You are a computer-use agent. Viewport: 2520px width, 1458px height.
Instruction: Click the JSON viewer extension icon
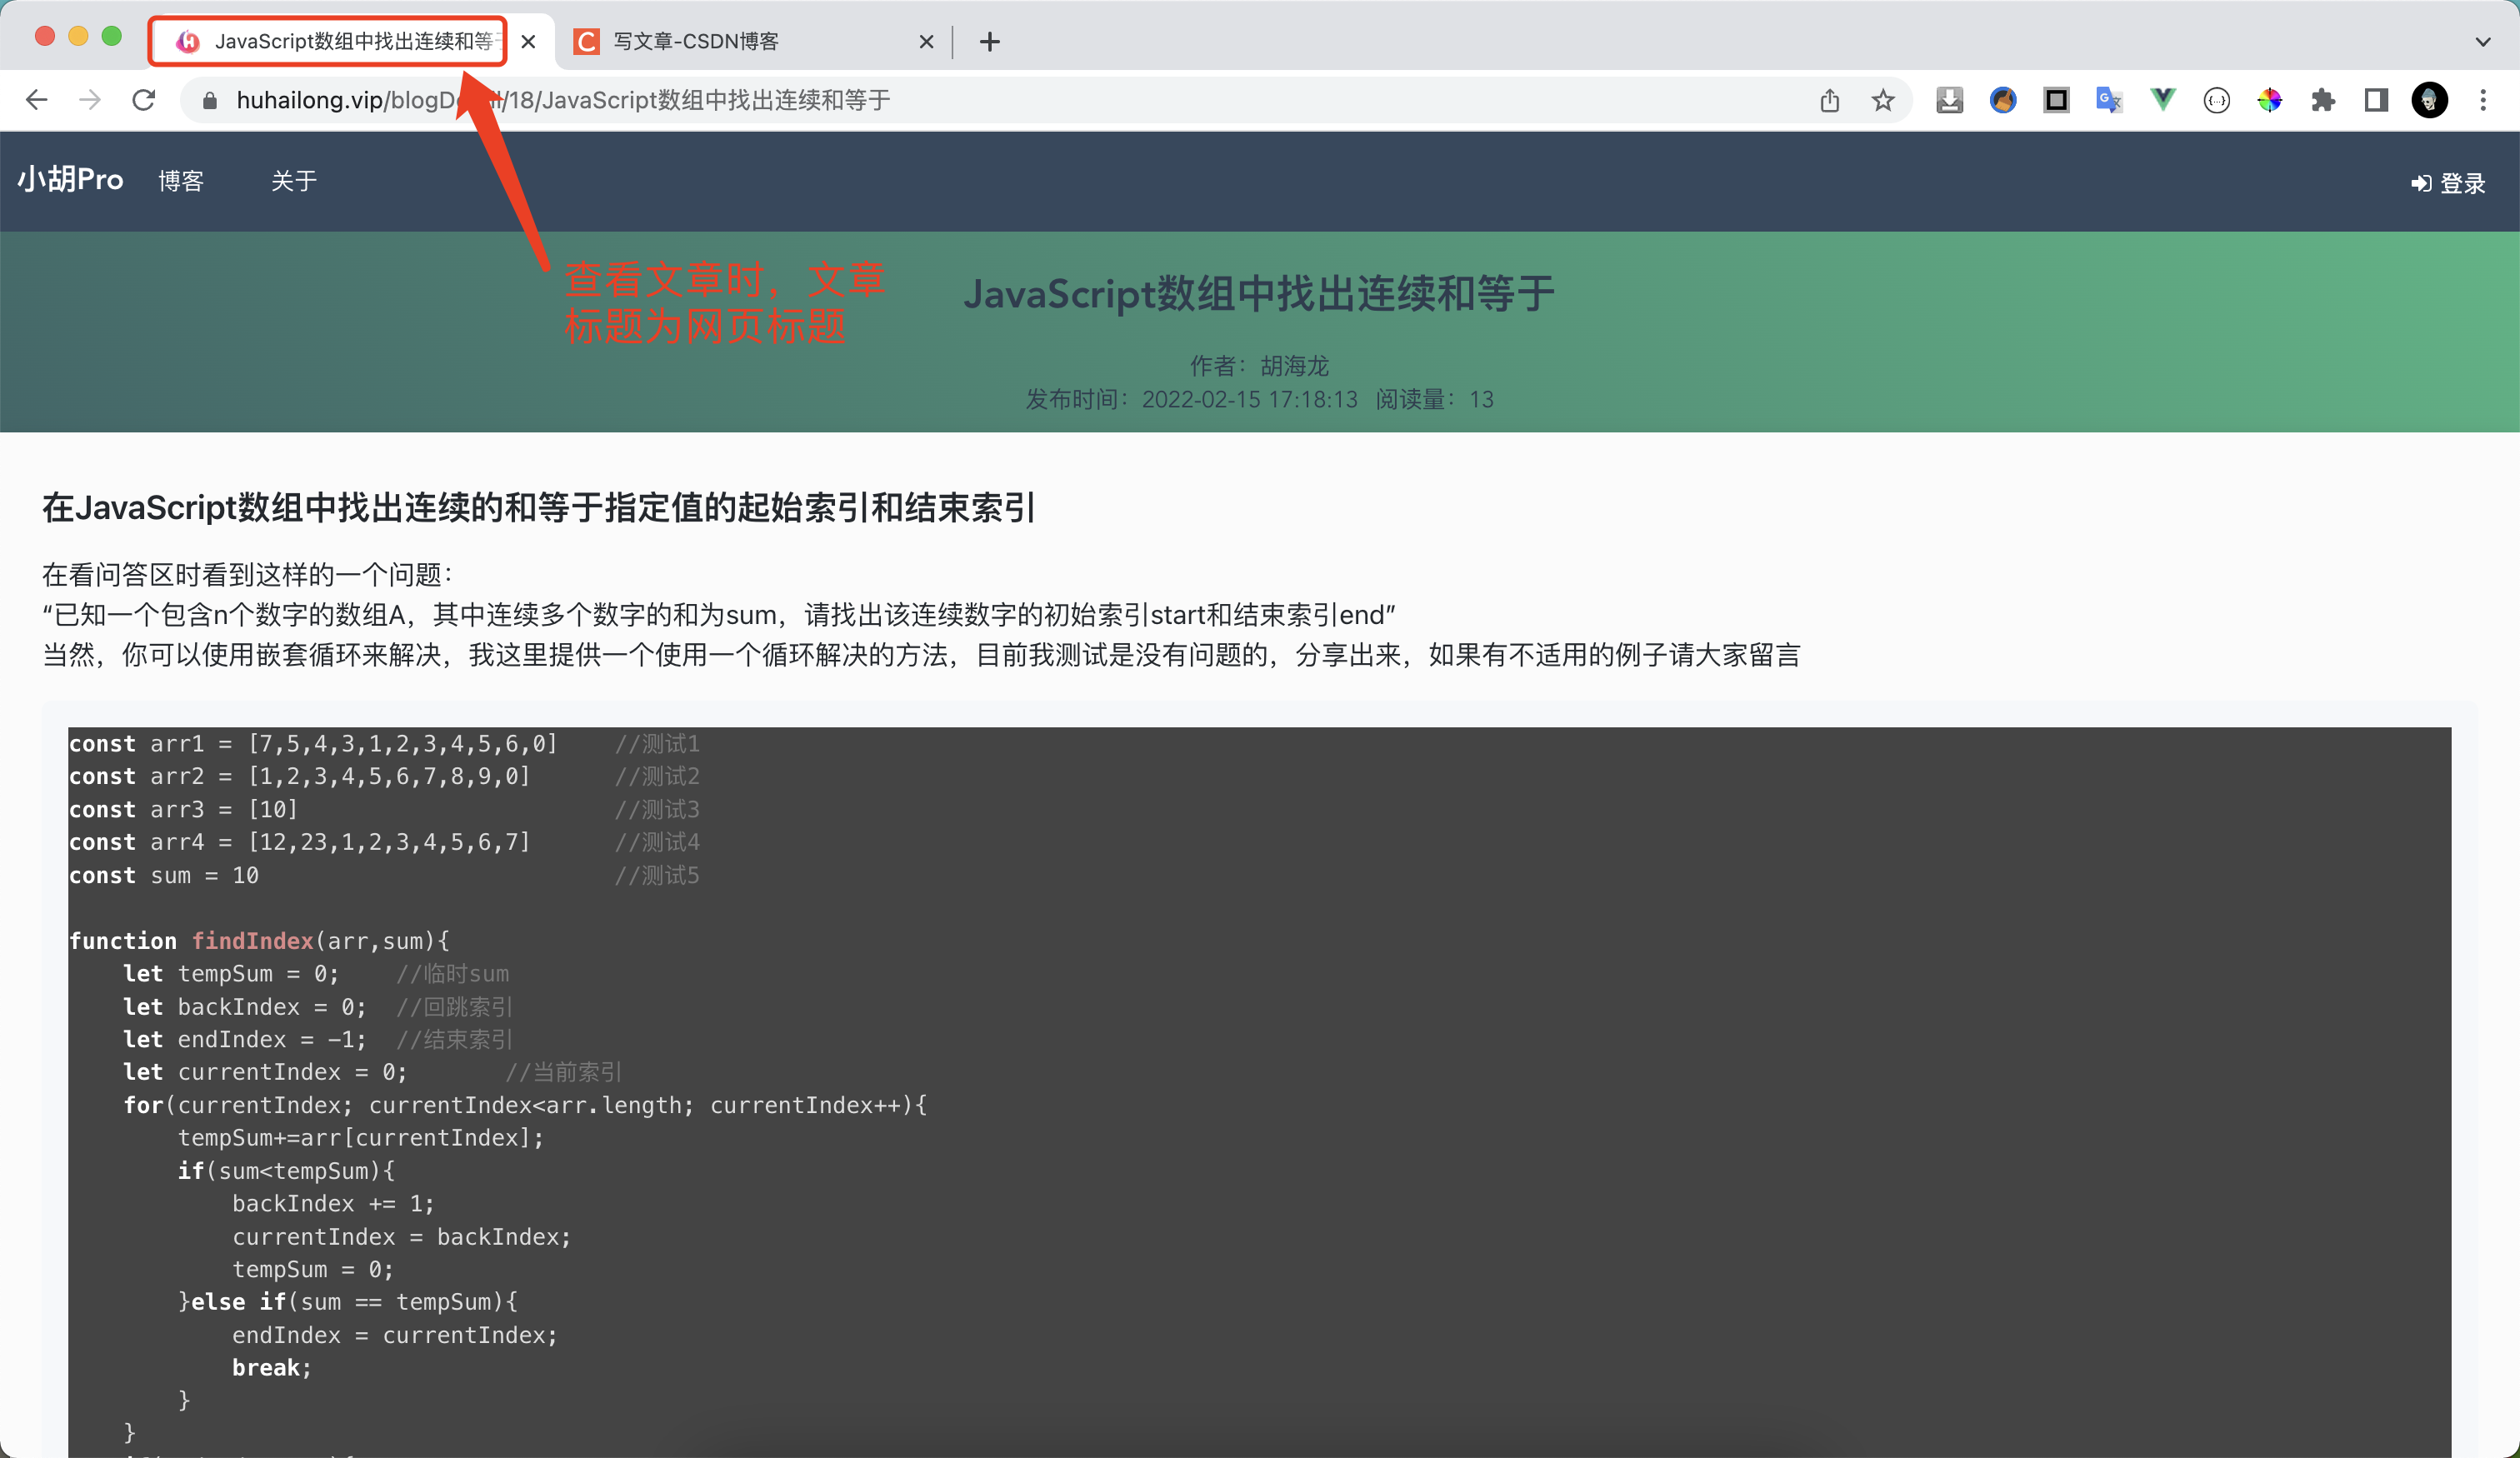coord(2216,100)
